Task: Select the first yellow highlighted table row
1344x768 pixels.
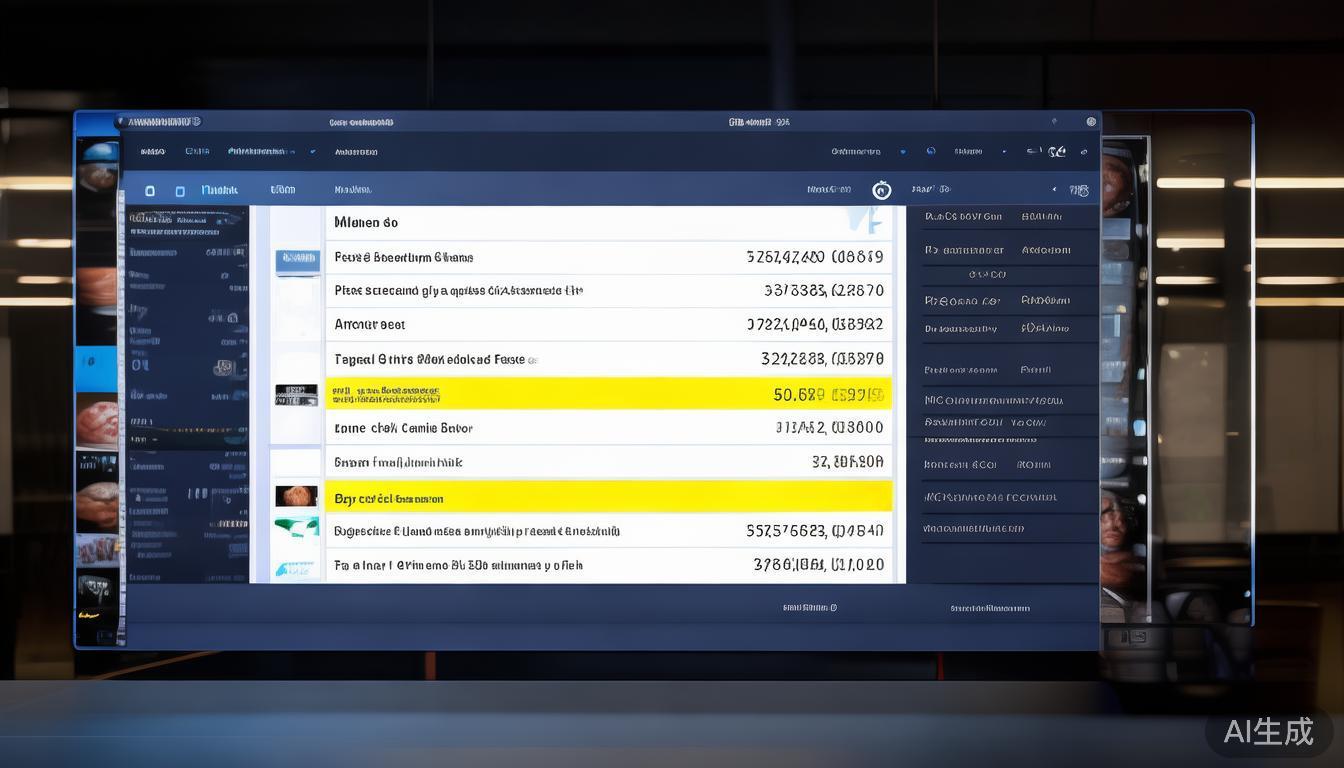Action: pos(608,394)
